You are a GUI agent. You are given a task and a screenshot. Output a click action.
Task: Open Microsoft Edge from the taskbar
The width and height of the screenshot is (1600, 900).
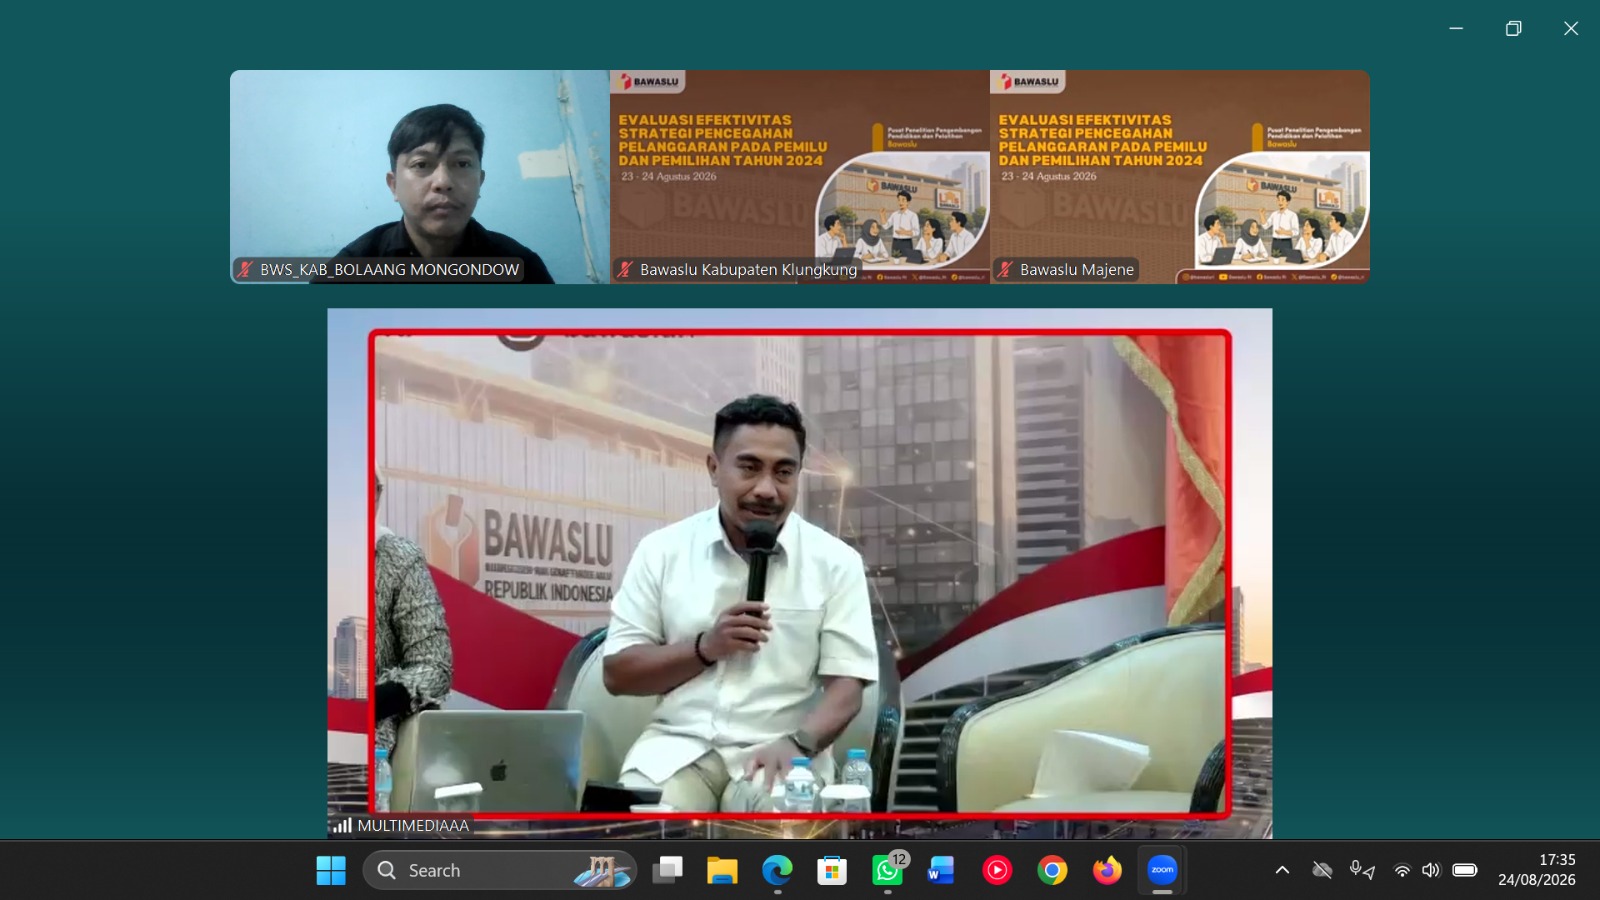(x=777, y=870)
